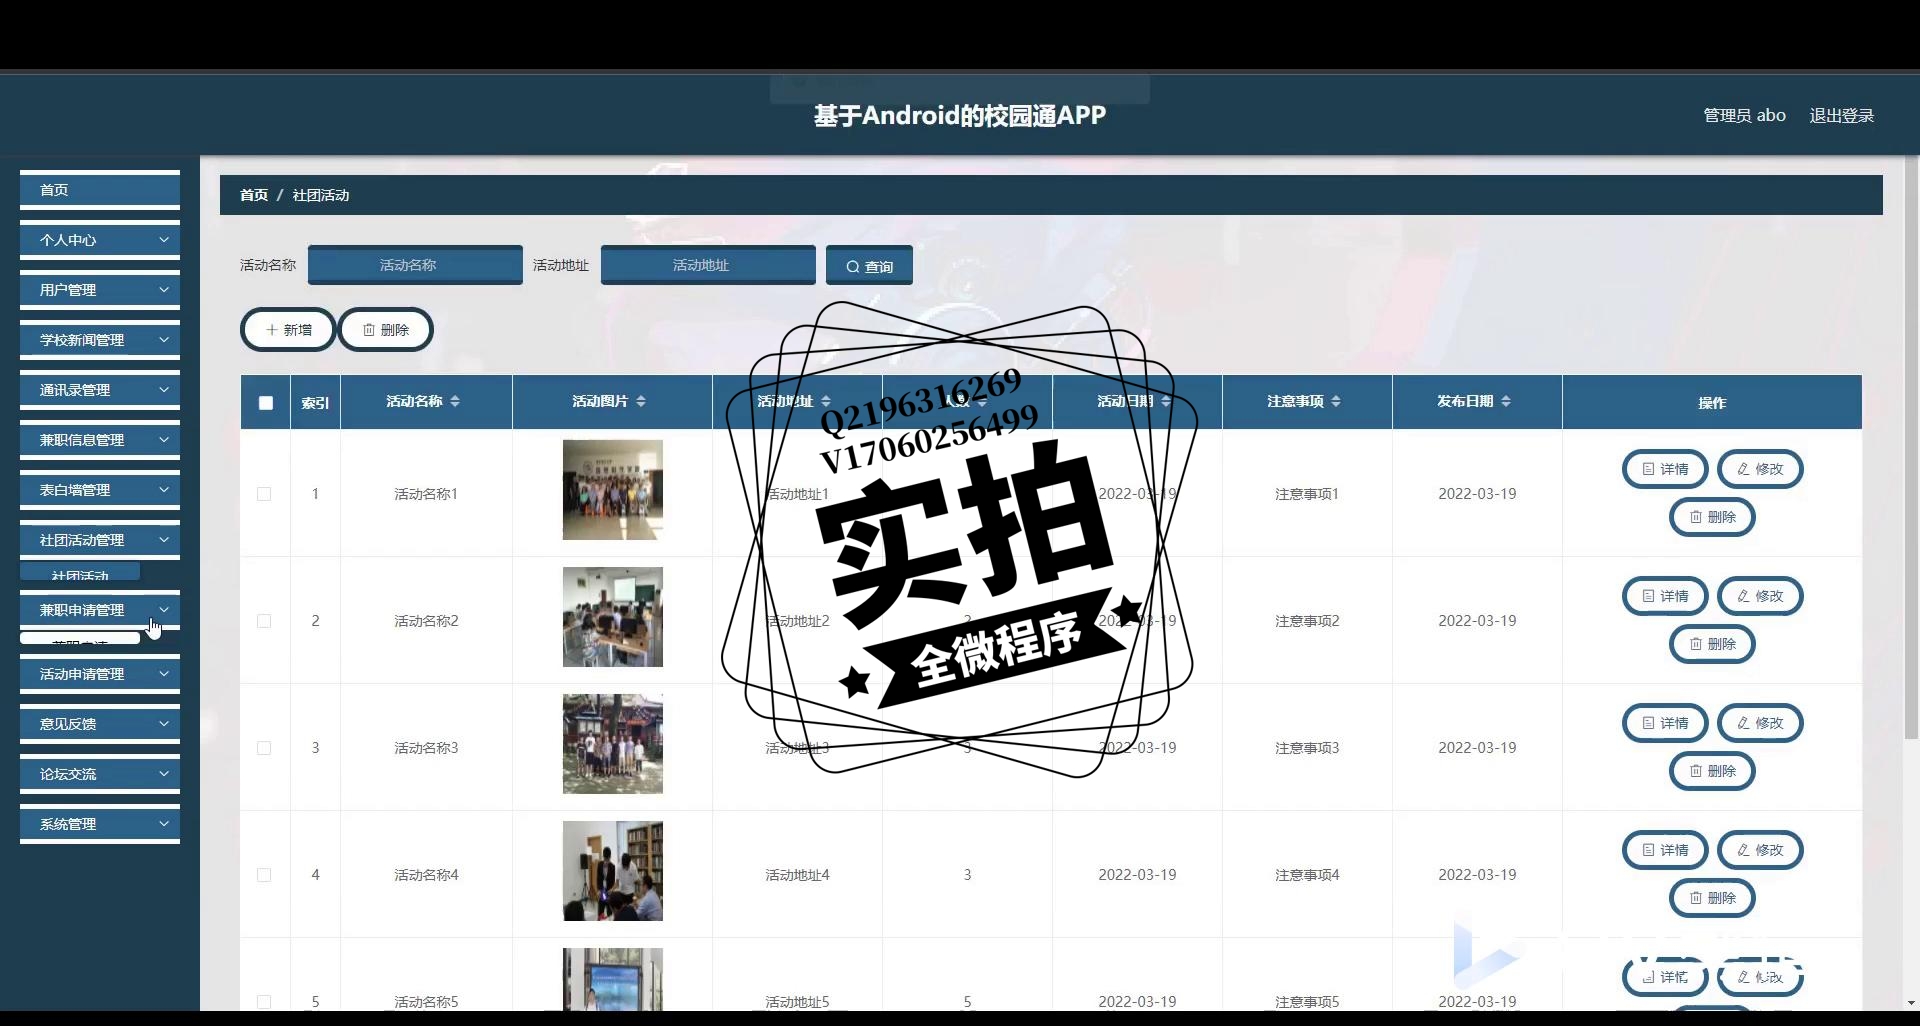Click the top 删除 batch delete button

(x=386, y=330)
